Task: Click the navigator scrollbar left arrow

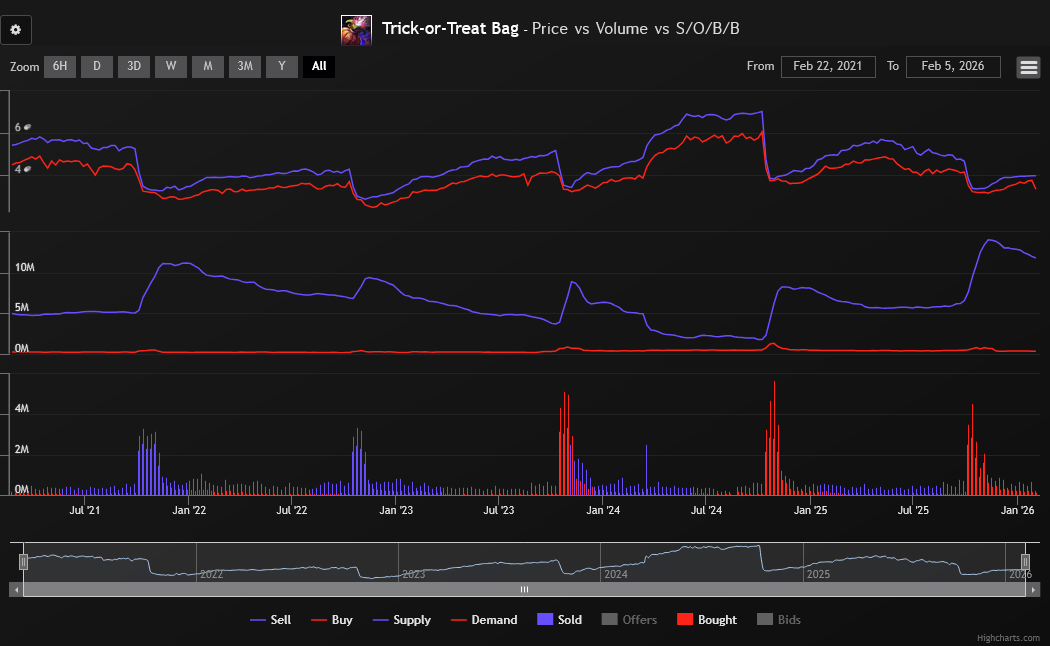Action: 17,590
